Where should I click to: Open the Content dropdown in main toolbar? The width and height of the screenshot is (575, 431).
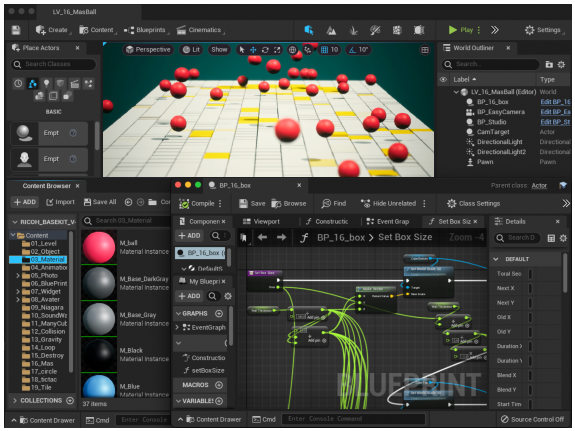(x=97, y=30)
